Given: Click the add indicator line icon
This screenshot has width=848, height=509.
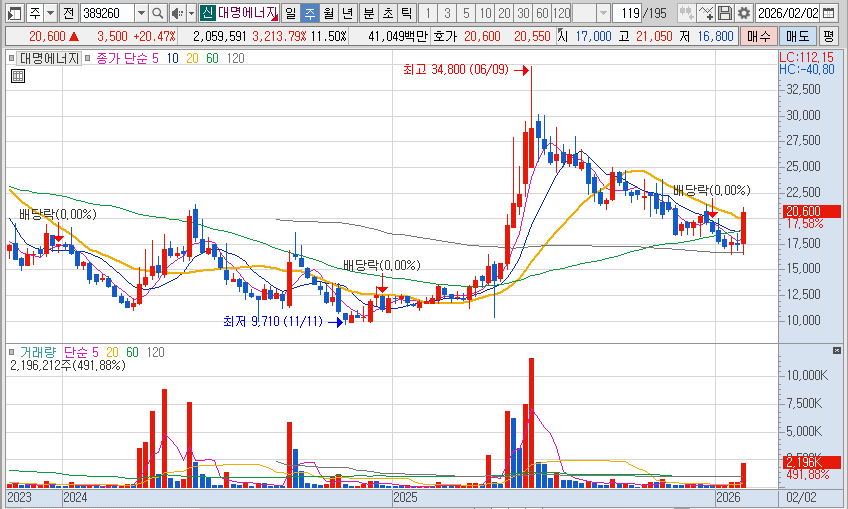Looking at the screenshot, I should tap(705, 12).
